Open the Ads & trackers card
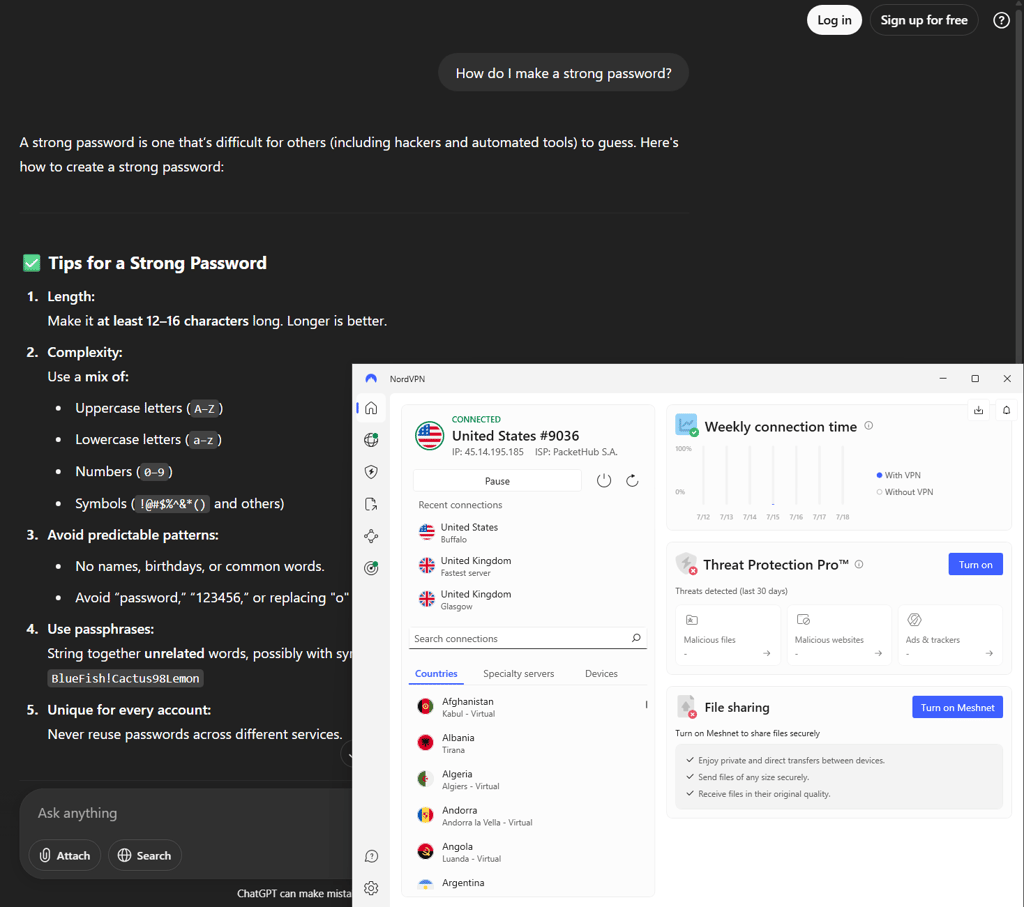 click(x=950, y=634)
